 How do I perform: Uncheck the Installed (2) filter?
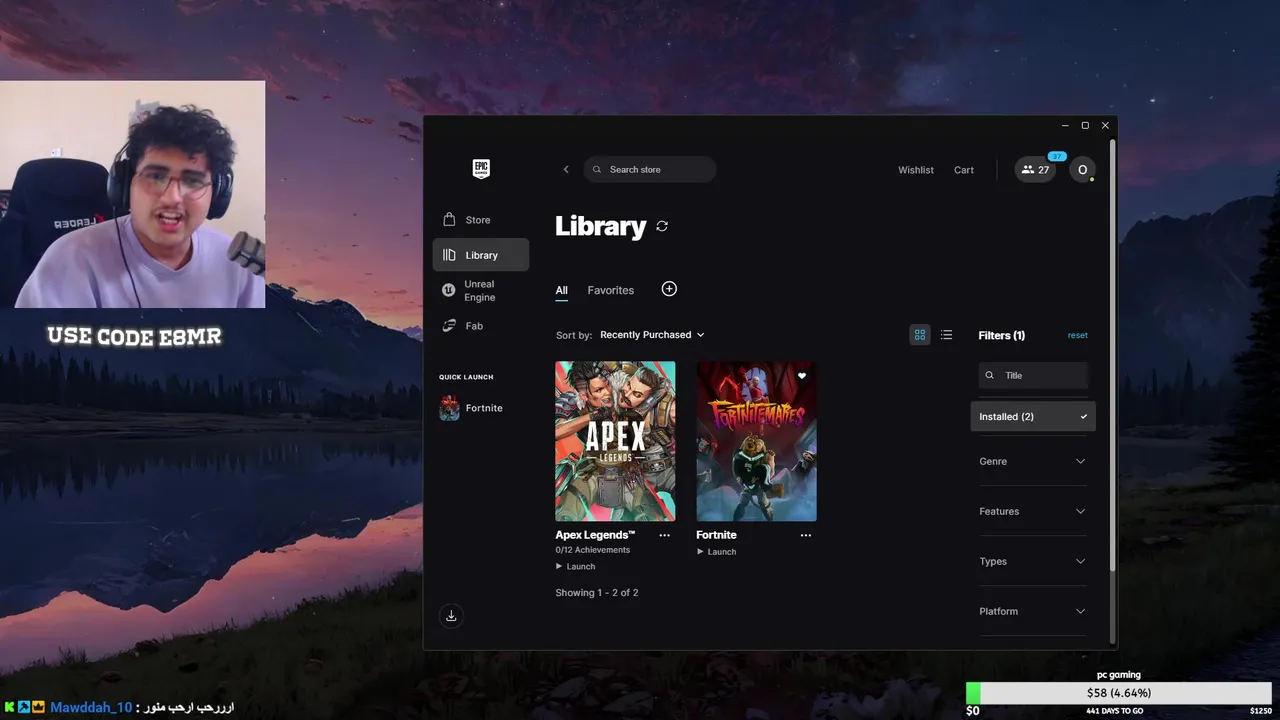tap(1033, 417)
